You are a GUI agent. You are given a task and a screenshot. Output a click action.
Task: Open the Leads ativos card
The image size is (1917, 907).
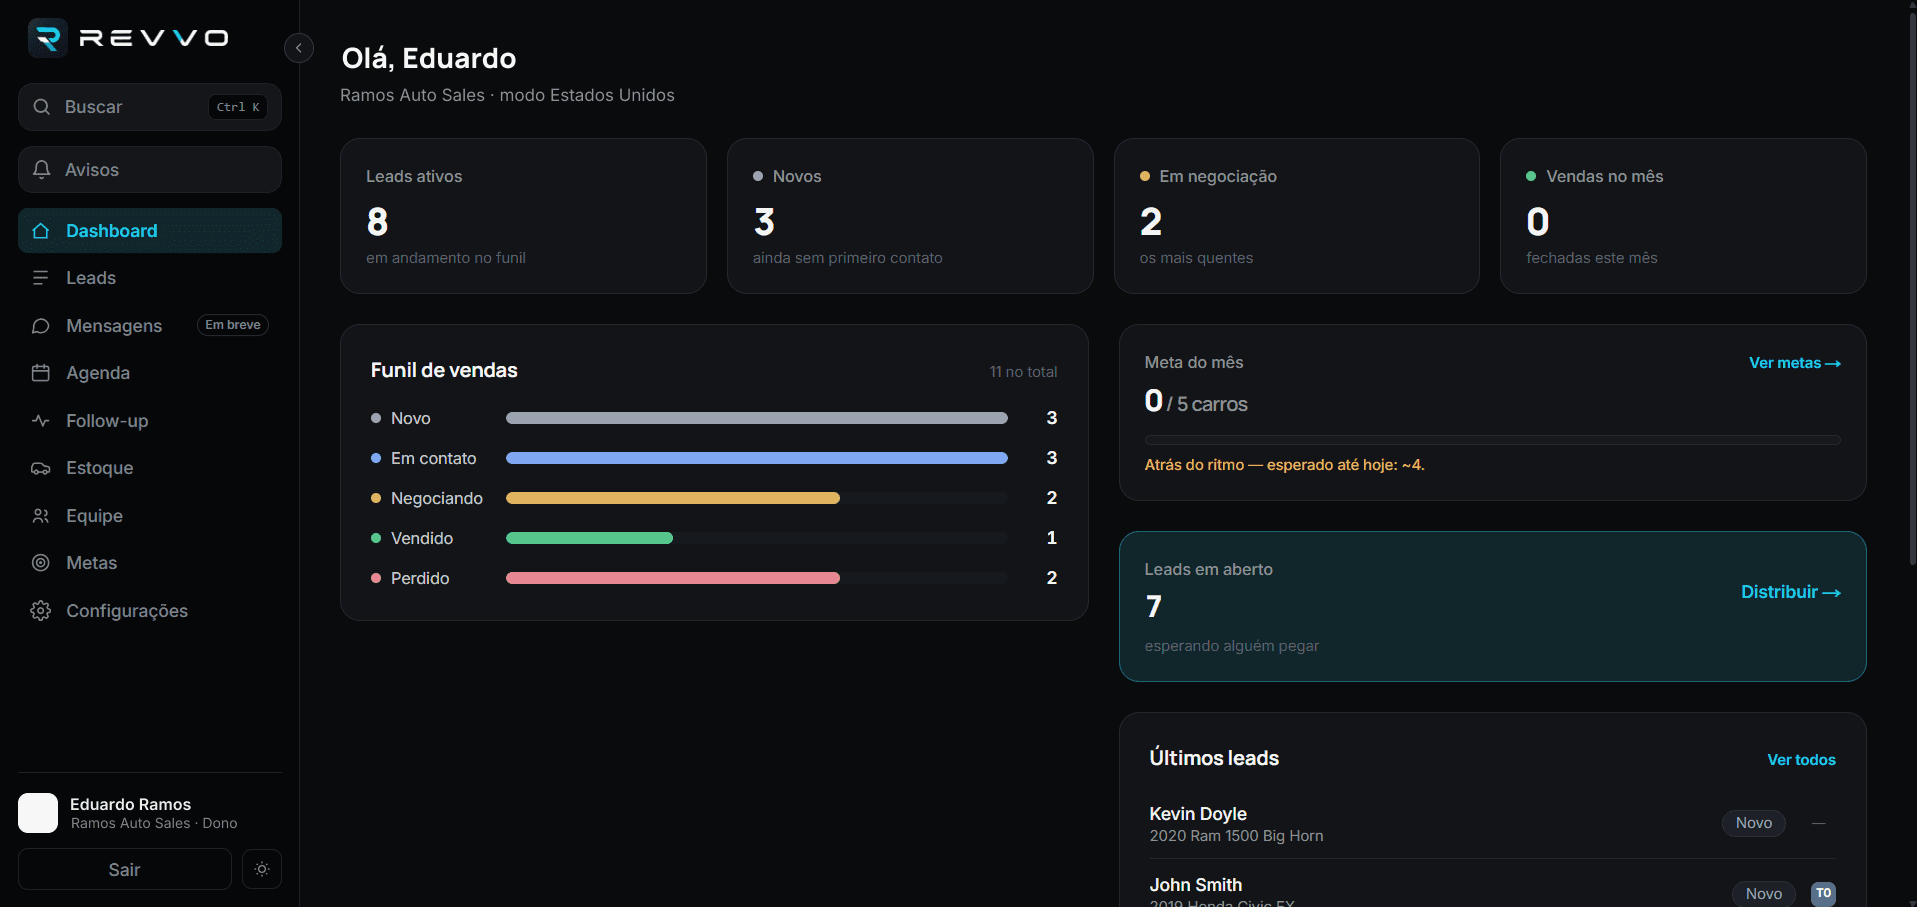[x=523, y=216]
